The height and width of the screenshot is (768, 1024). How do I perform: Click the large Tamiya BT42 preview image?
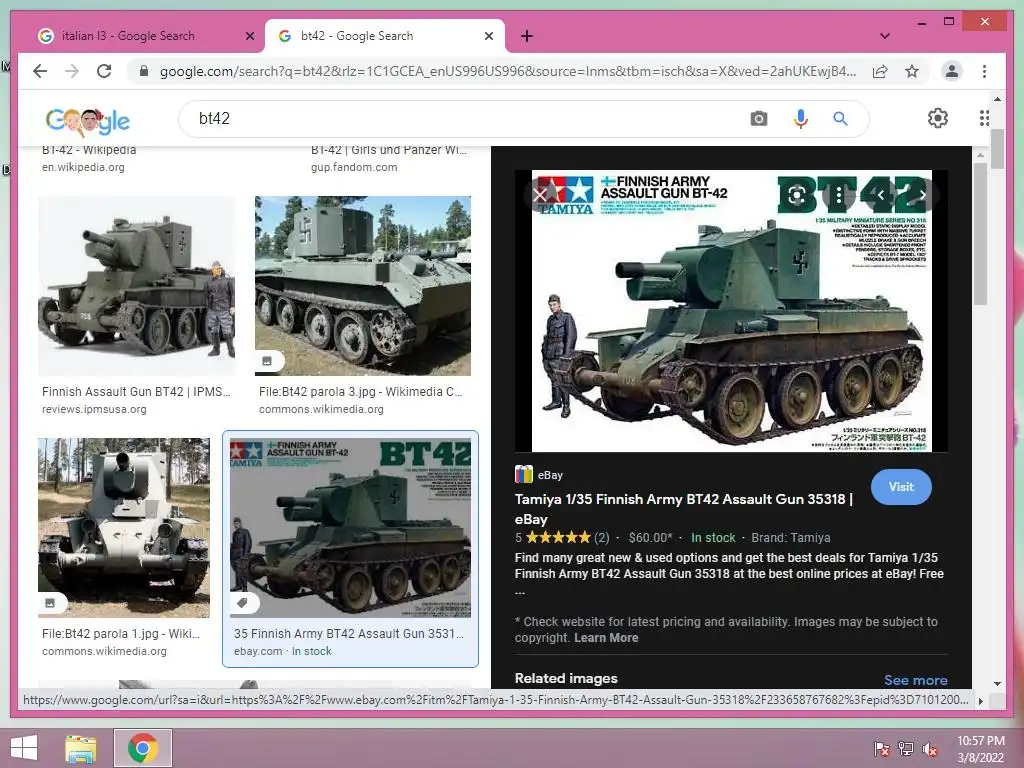(731, 311)
